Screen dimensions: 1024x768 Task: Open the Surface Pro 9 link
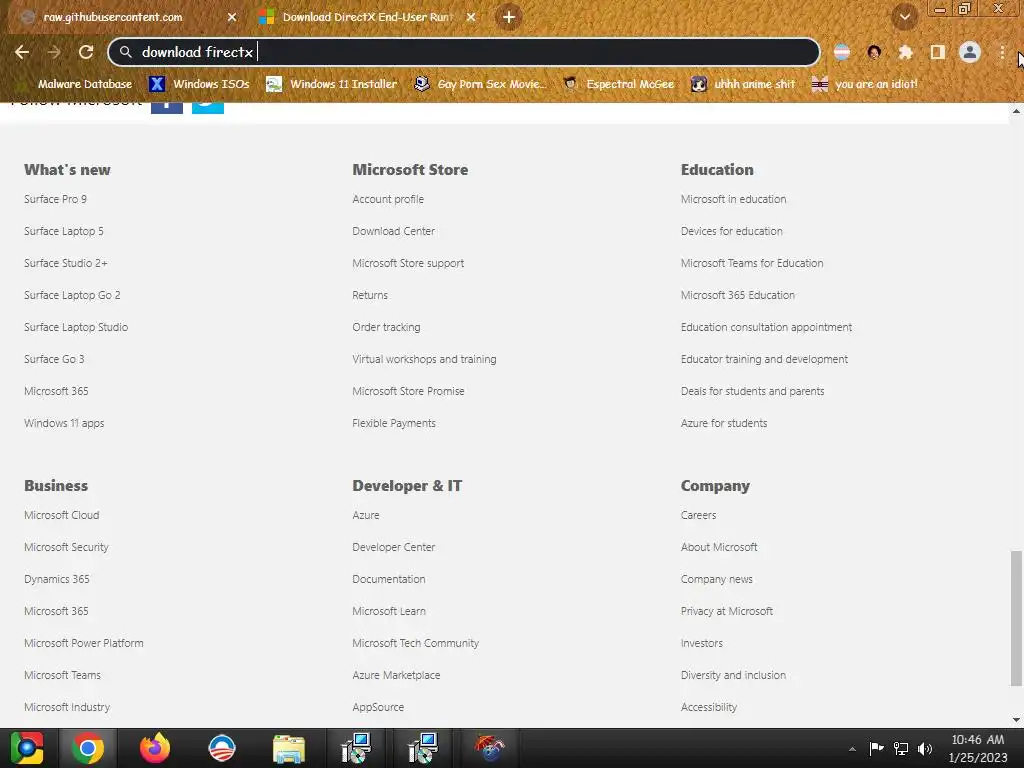pyautogui.click(x=56, y=199)
